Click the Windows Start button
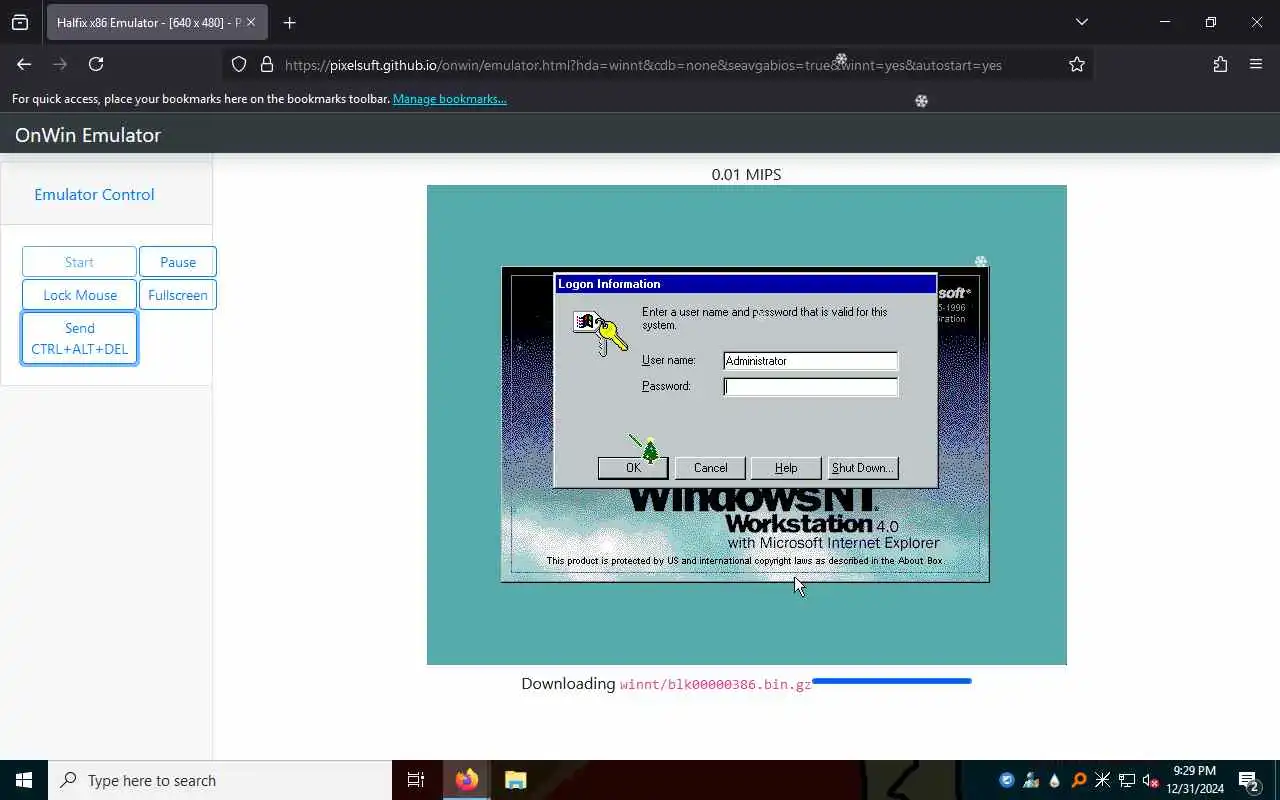Viewport: 1280px width, 800px height. [24, 780]
